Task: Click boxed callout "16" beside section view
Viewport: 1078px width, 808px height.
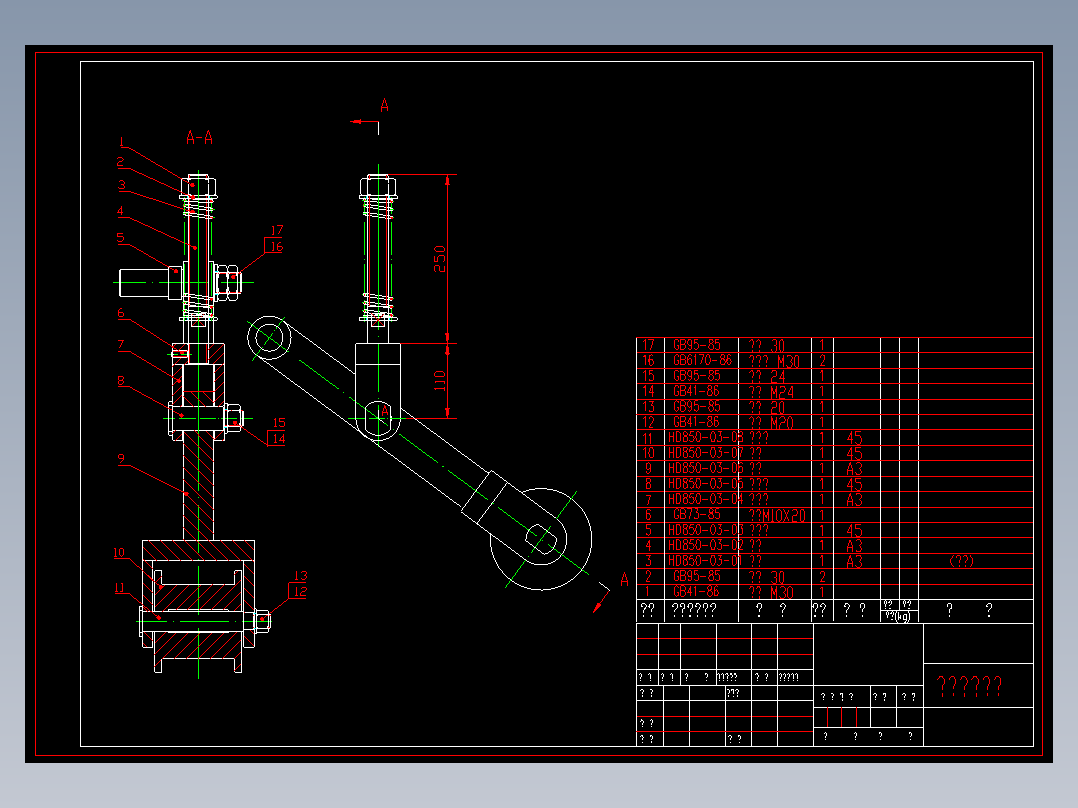Action: 274,246
